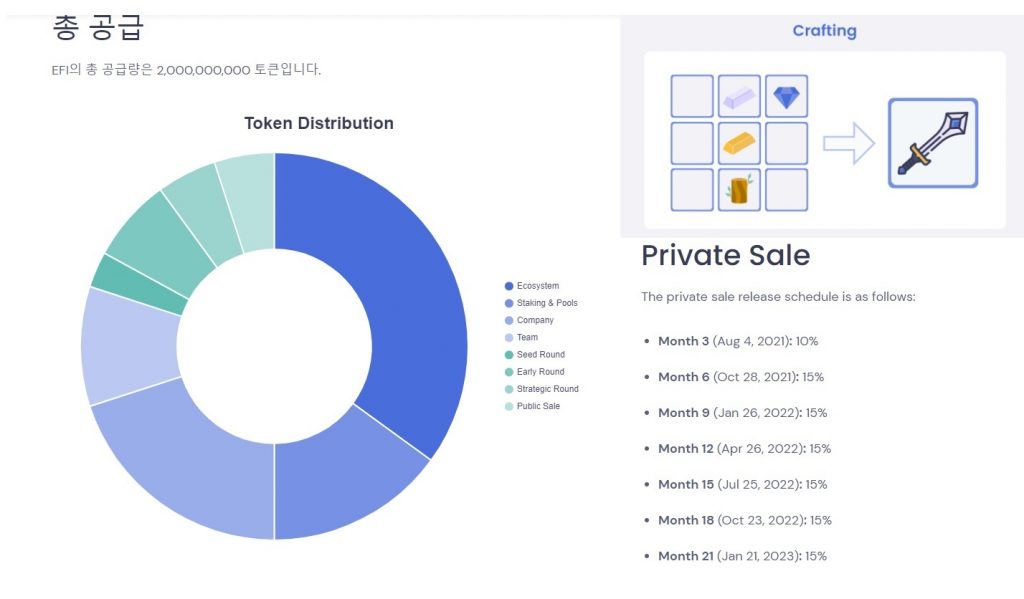Toggle the Company legend entry
The image size is (1024, 599).
(534, 320)
